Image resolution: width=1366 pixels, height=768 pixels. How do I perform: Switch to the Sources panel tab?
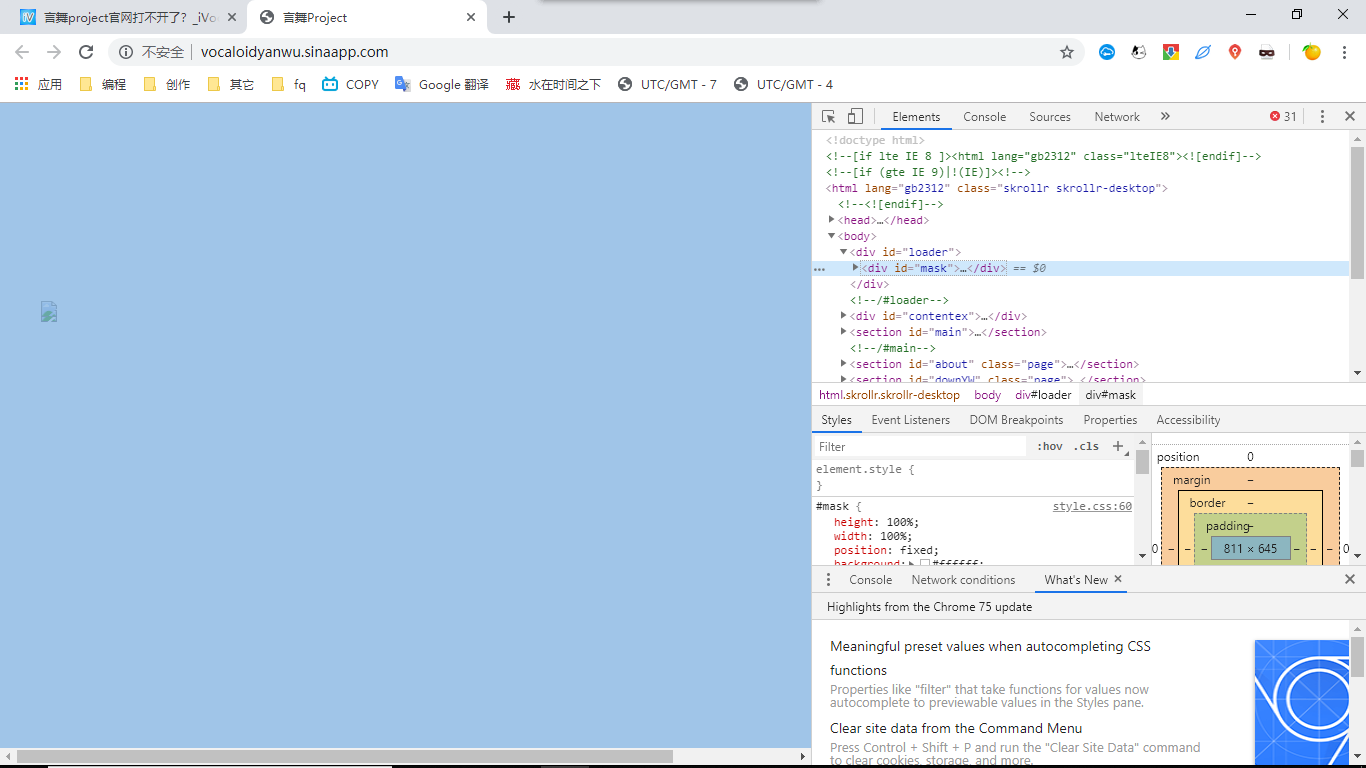coord(1050,117)
